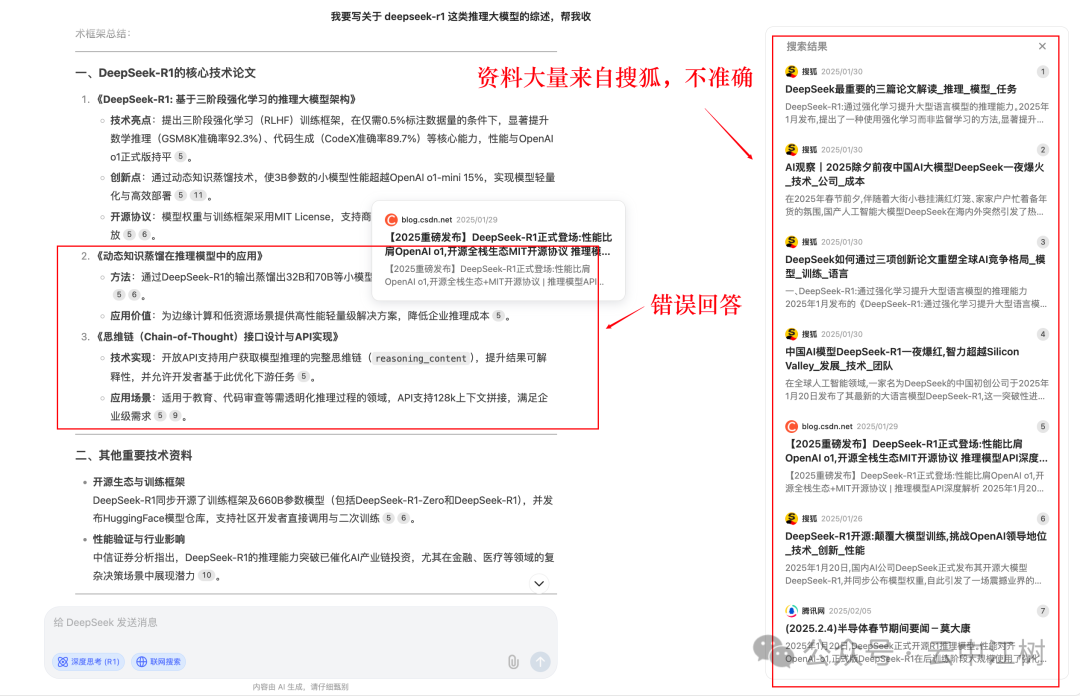Click heading 二、其他重要技术资料
The height and width of the screenshot is (696, 1080).
[134, 456]
